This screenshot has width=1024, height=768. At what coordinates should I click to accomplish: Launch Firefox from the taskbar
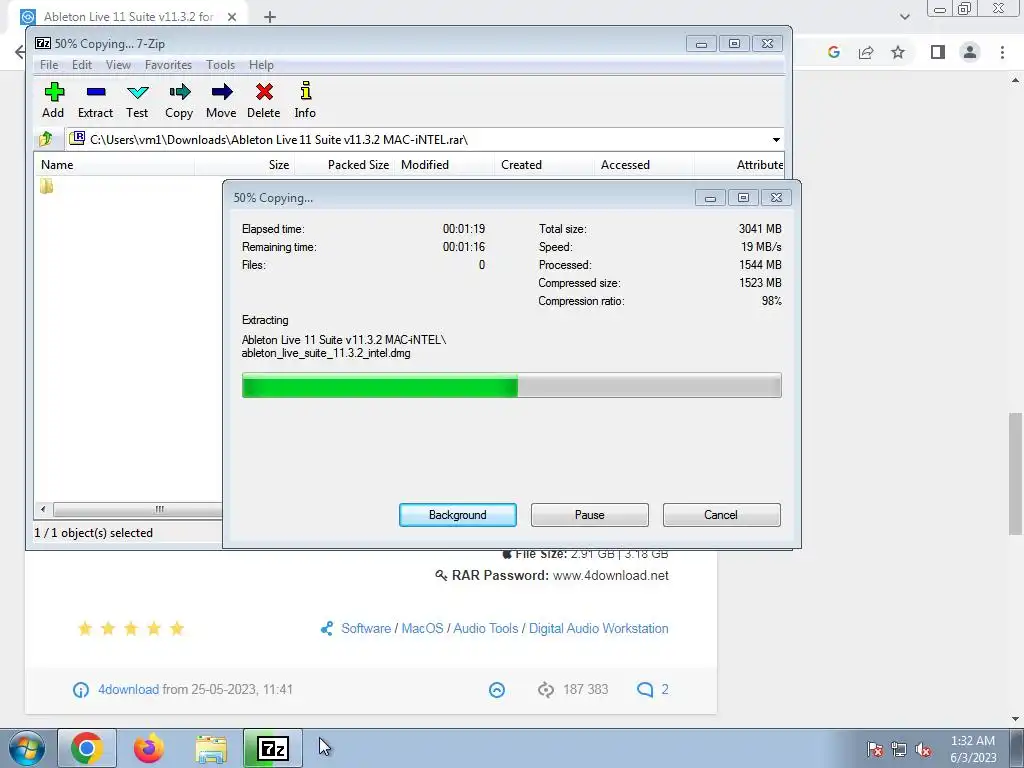coord(149,748)
